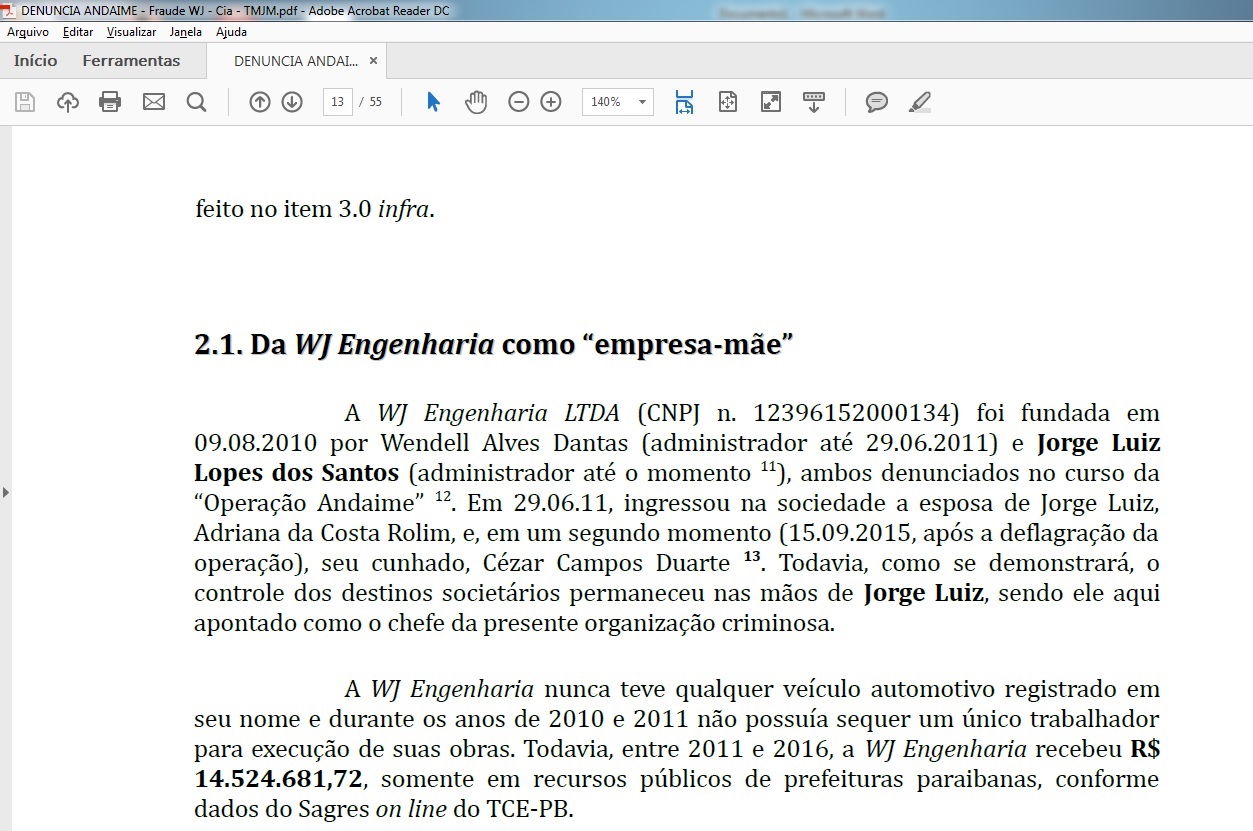Open the 140% zoom level dropdown
1253x831 pixels.
pyautogui.click(x=641, y=102)
